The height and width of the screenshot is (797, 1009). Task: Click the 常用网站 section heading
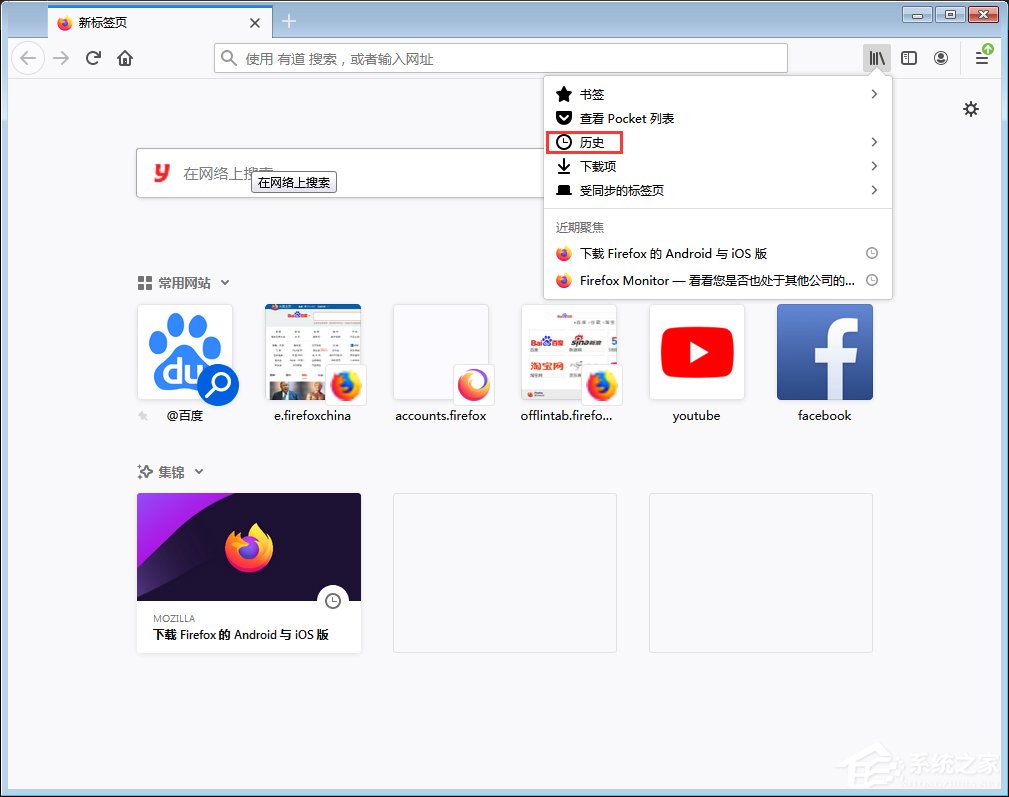[184, 283]
